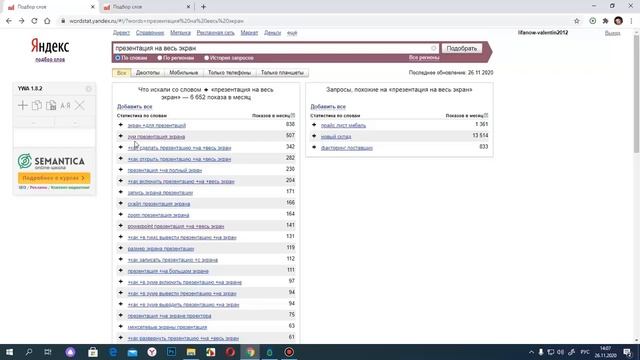
Task: Add phrase with count 282 via plus icon
Action: [x=121, y=158]
